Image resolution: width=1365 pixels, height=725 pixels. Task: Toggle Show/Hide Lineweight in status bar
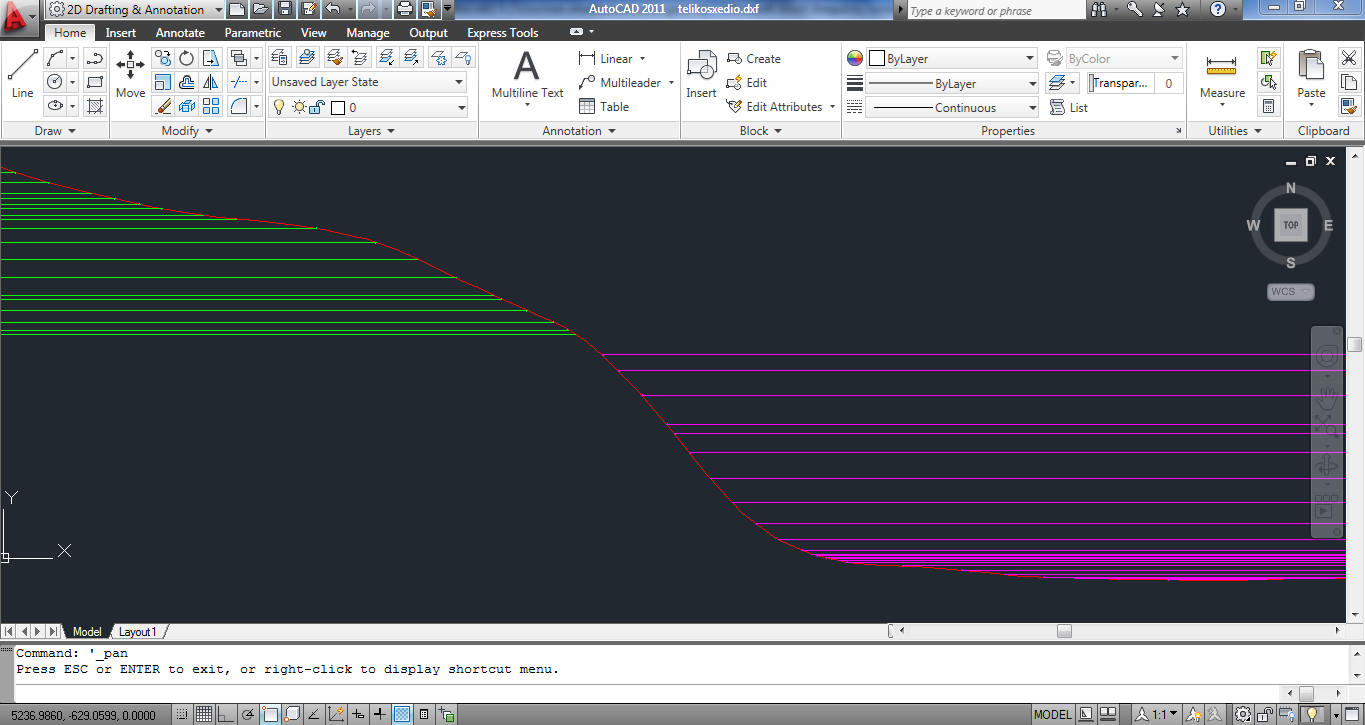tap(380, 714)
